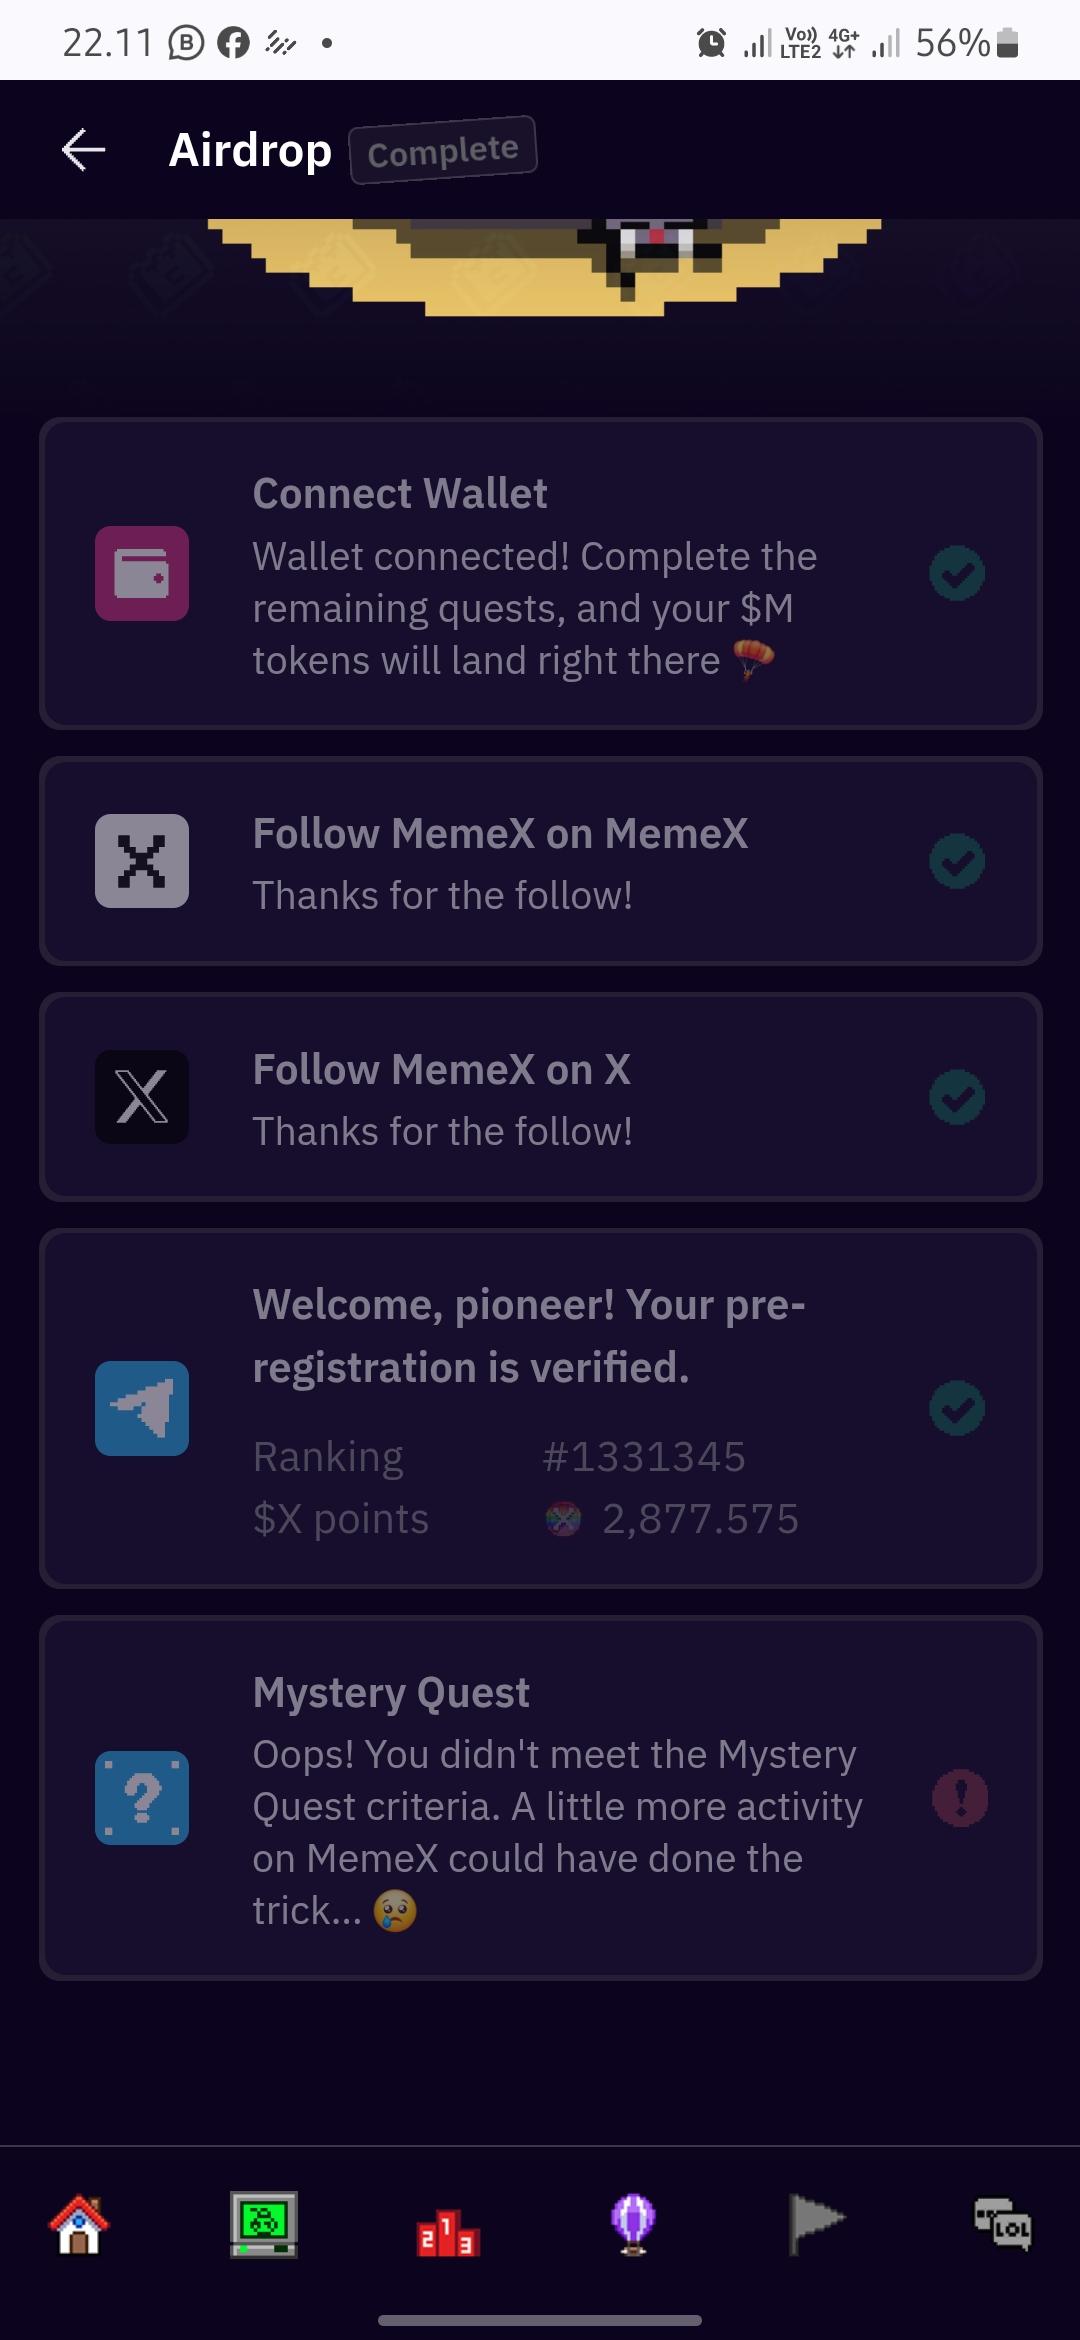Tap the Complete status badge

443,151
